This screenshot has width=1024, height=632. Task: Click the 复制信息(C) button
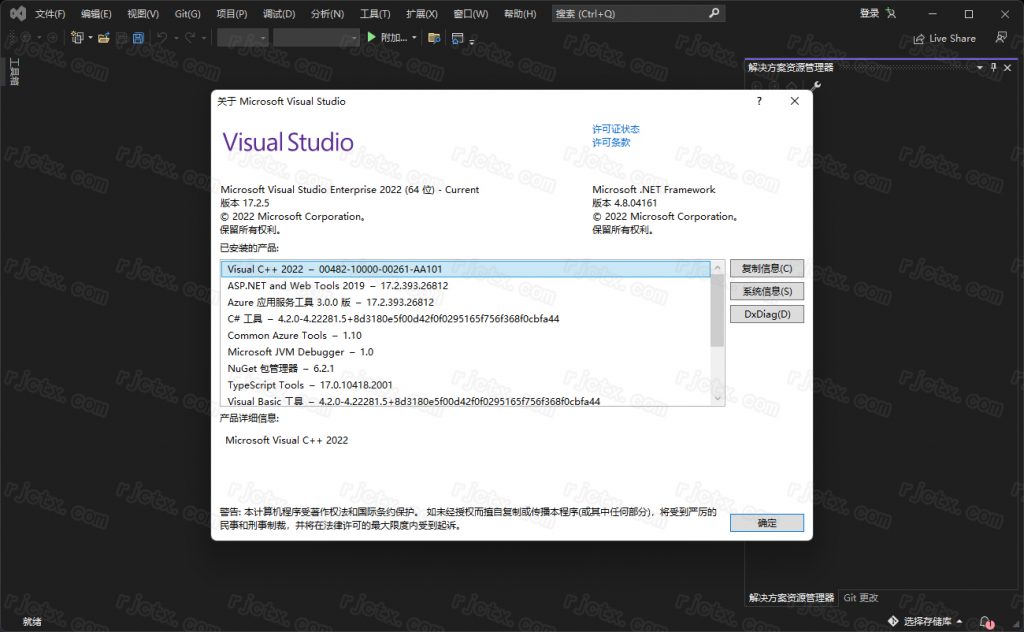coord(766,269)
